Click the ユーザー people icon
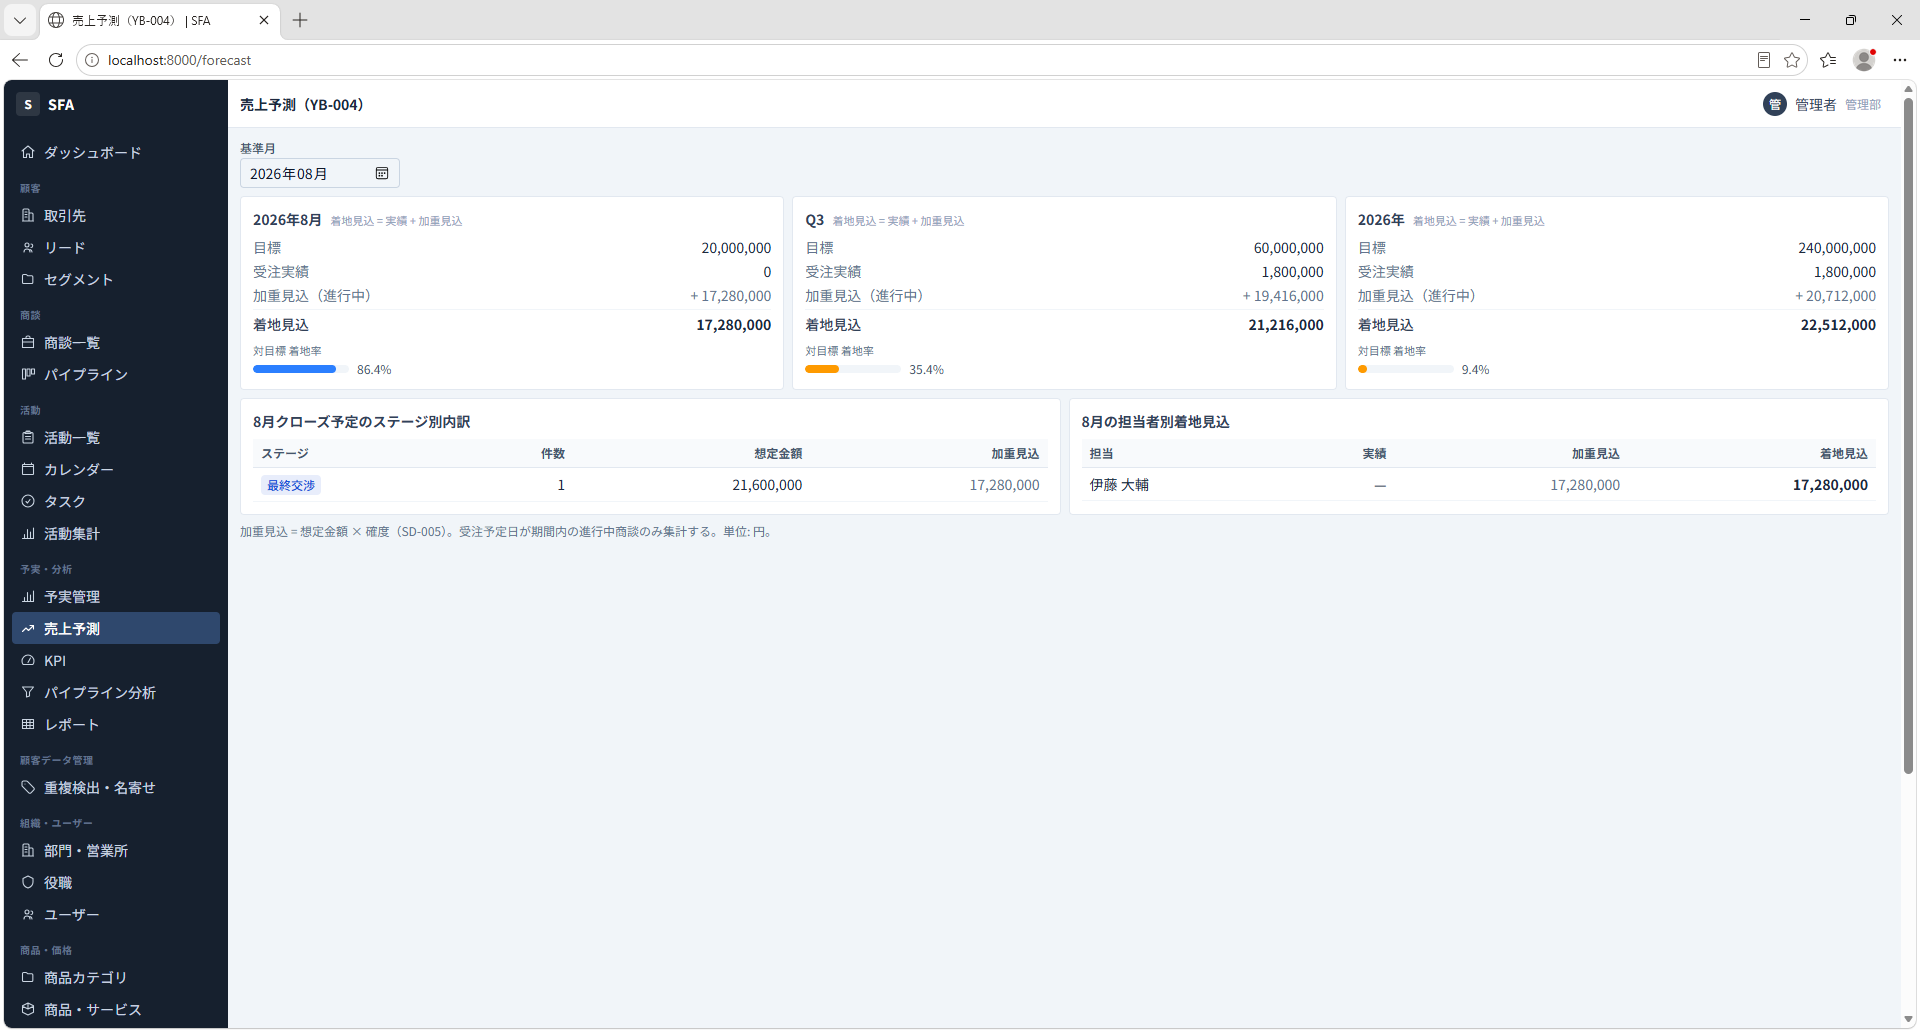The width and height of the screenshot is (1920, 1032). point(28,914)
